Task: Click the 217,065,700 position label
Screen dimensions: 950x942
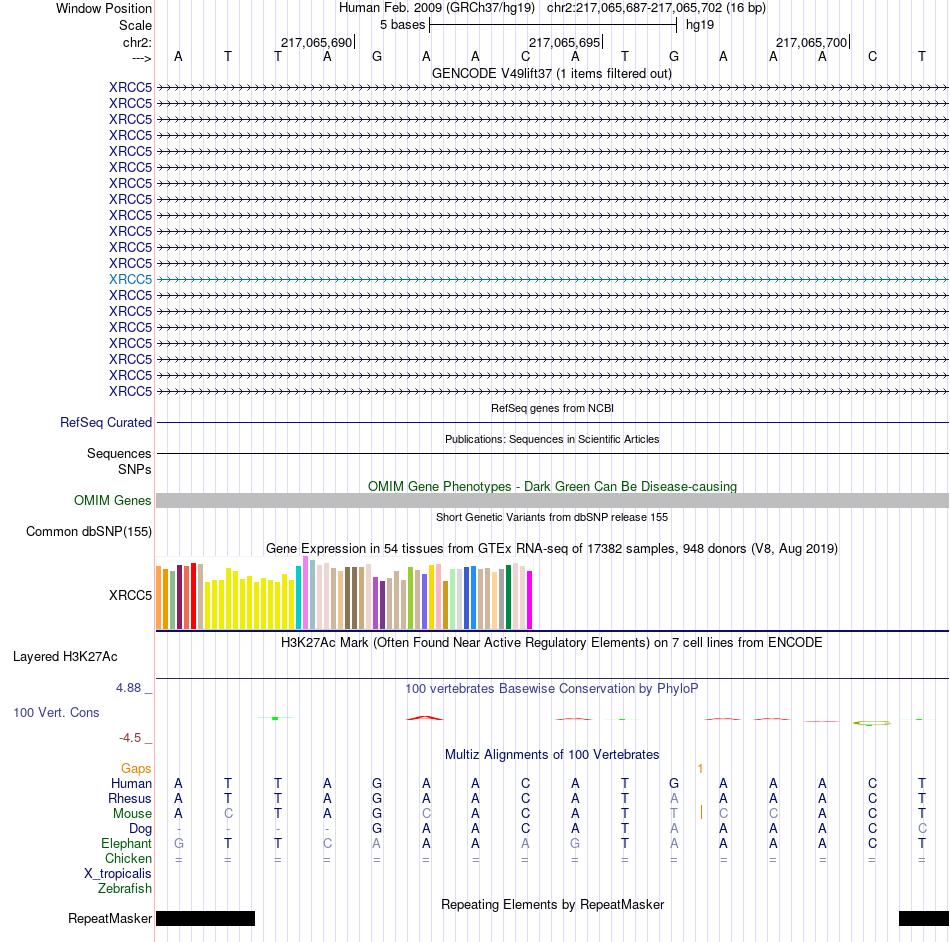Action: pyautogui.click(x=811, y=42)
